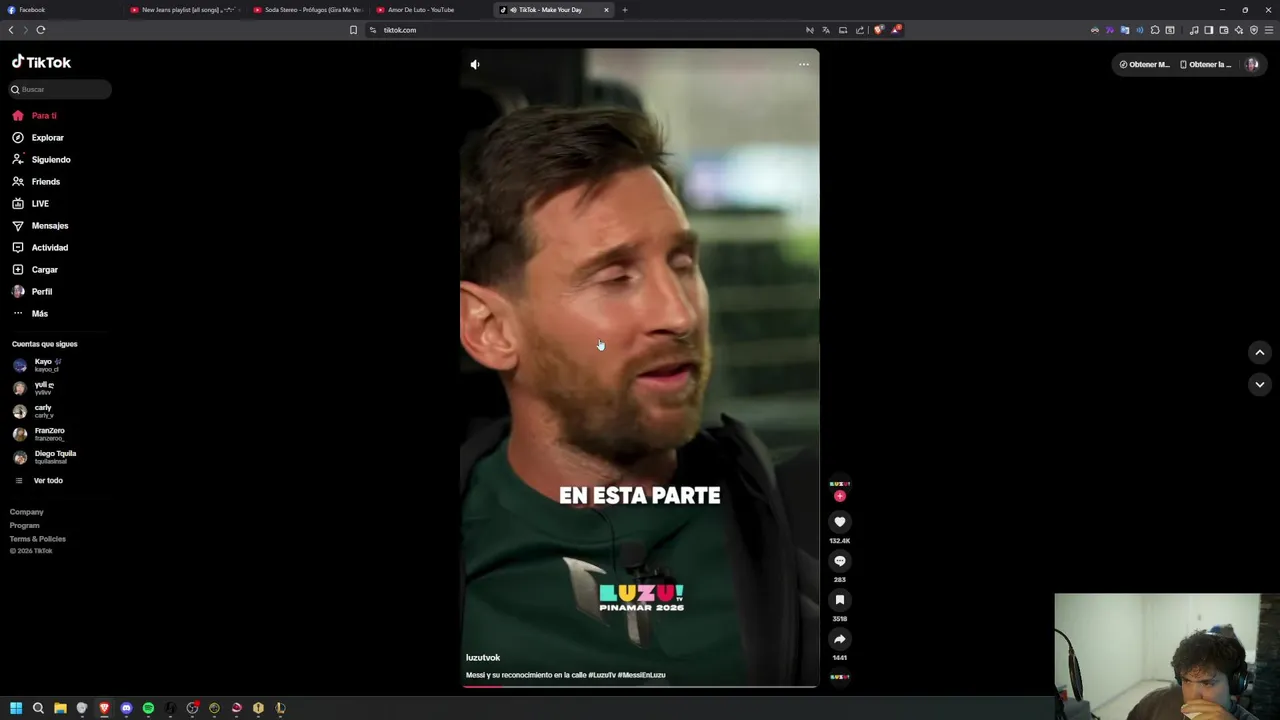Click the #LuzuTv hashtag in caption
This screenshot has width=1280, height=720.
601,675
